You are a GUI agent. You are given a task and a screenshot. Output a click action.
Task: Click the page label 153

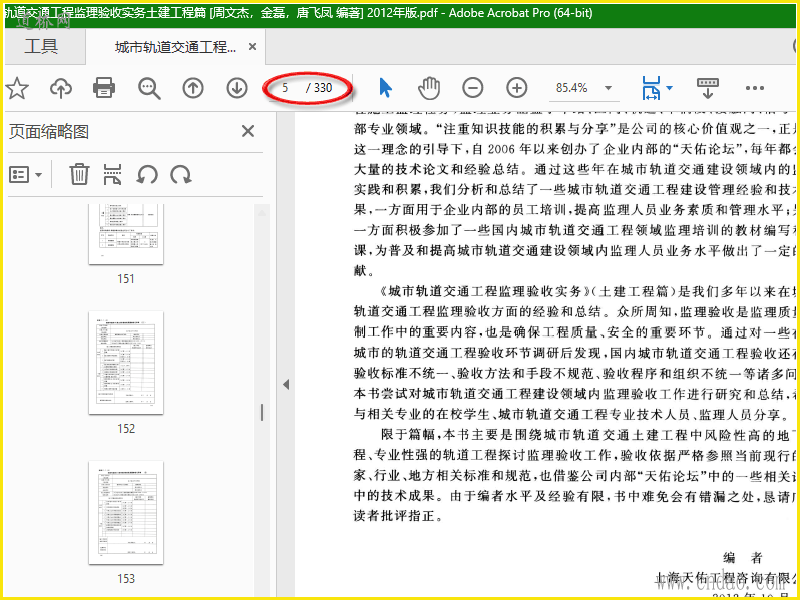(126, 579)
